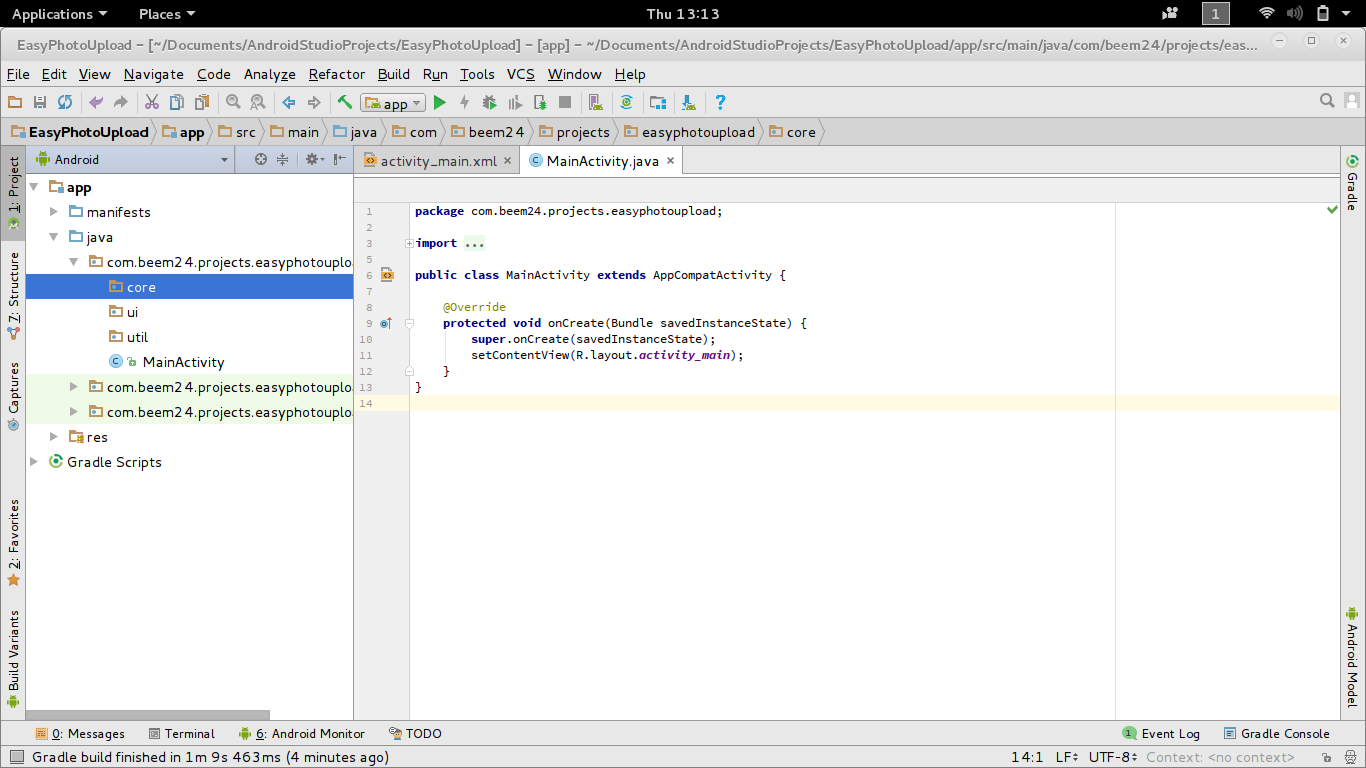Click the Make Project hammer icon

point(345,103)
